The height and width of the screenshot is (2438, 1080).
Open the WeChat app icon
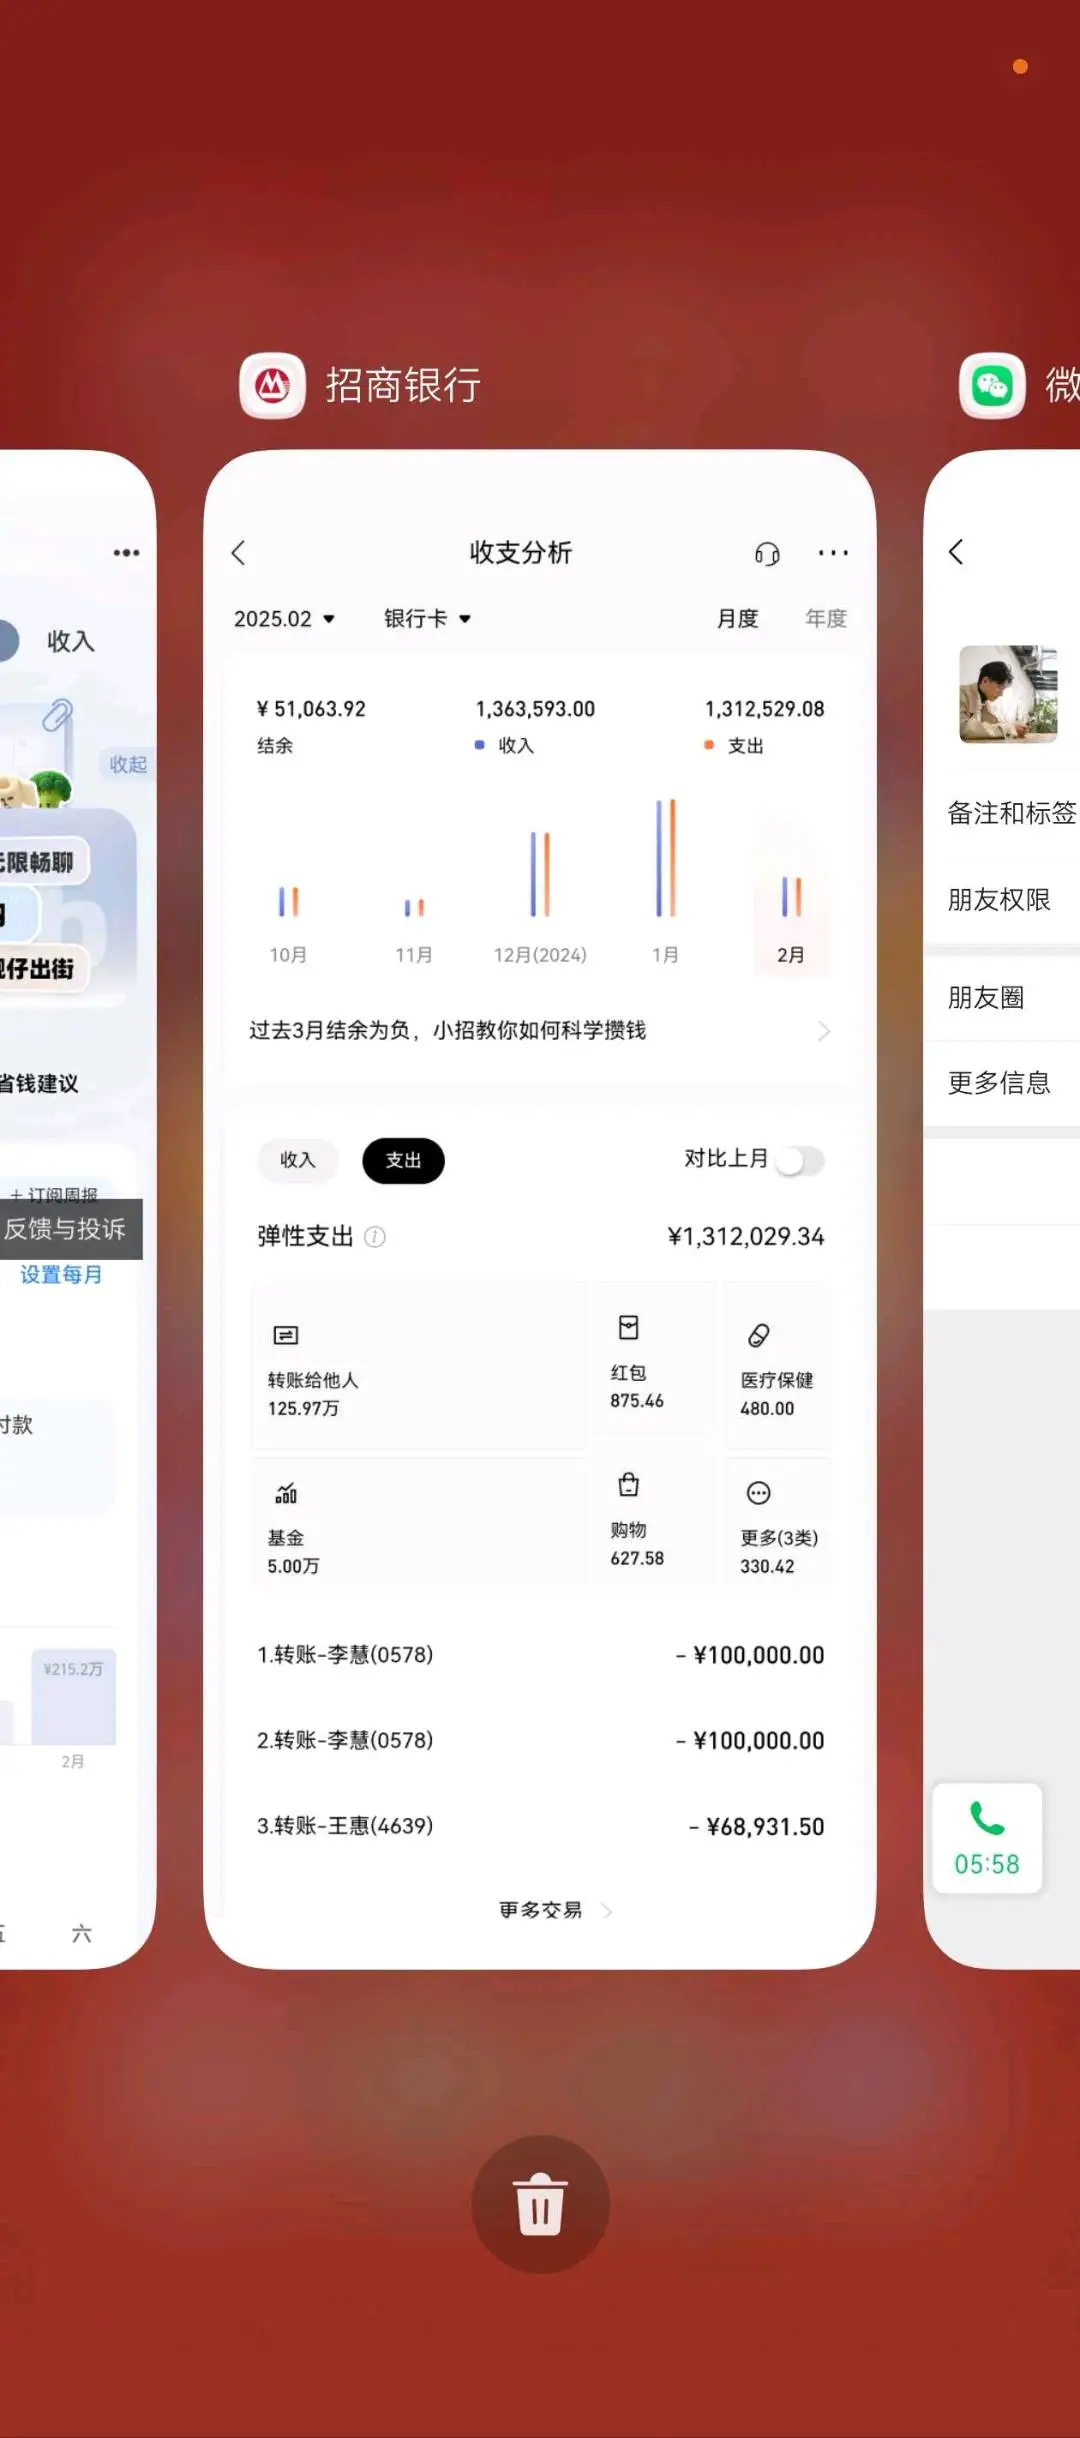click(992, 385)
